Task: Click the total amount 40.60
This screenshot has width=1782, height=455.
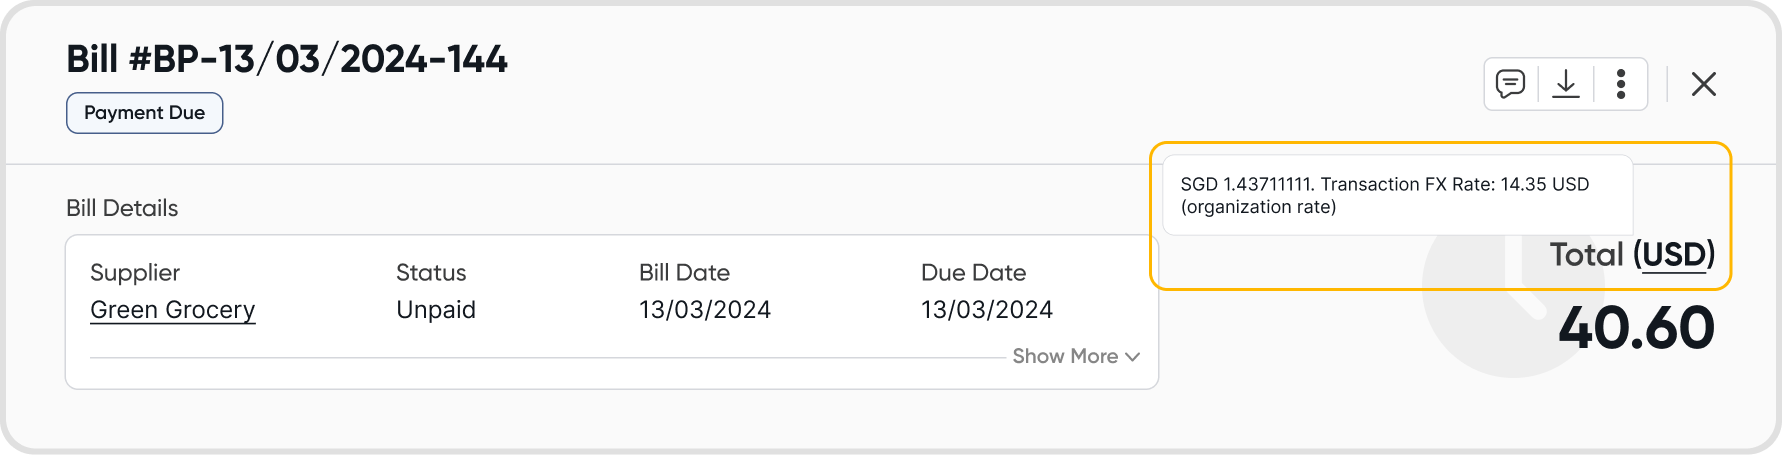Action: (x=1636, y=328)
